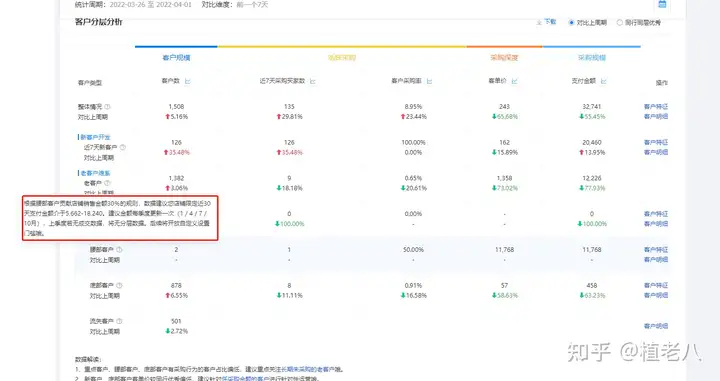720x381 pixels.
Task: Open 客户明细 for the 底部客户 row
Action: pos(656,296)
